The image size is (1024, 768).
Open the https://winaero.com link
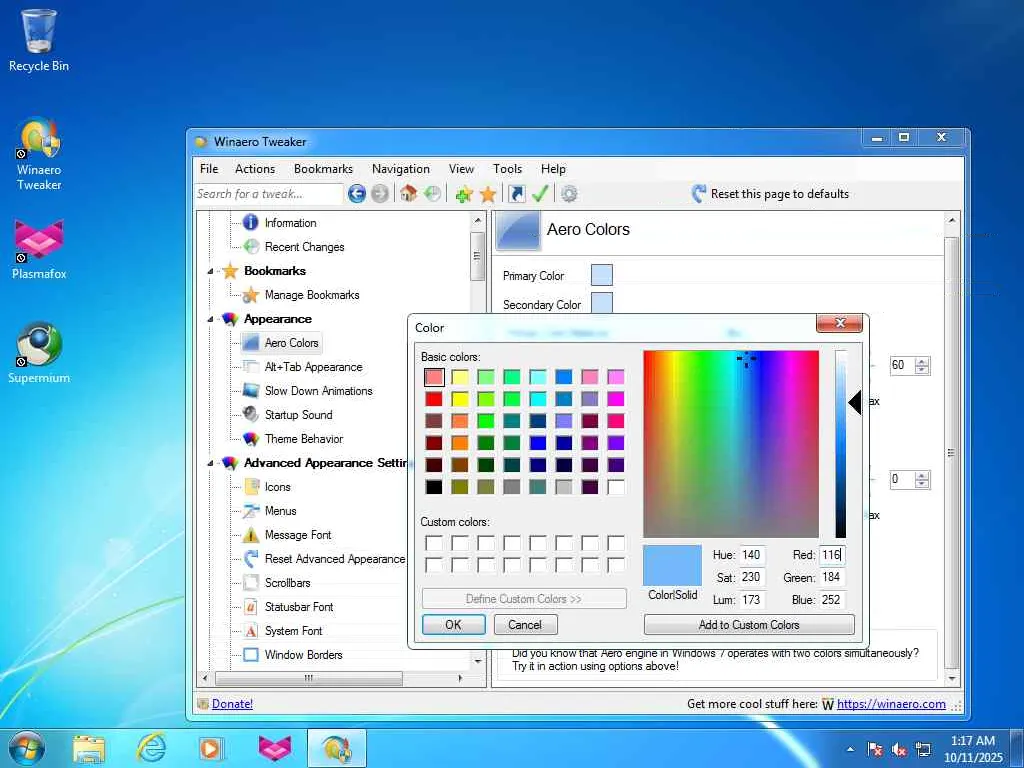(891, 704)
